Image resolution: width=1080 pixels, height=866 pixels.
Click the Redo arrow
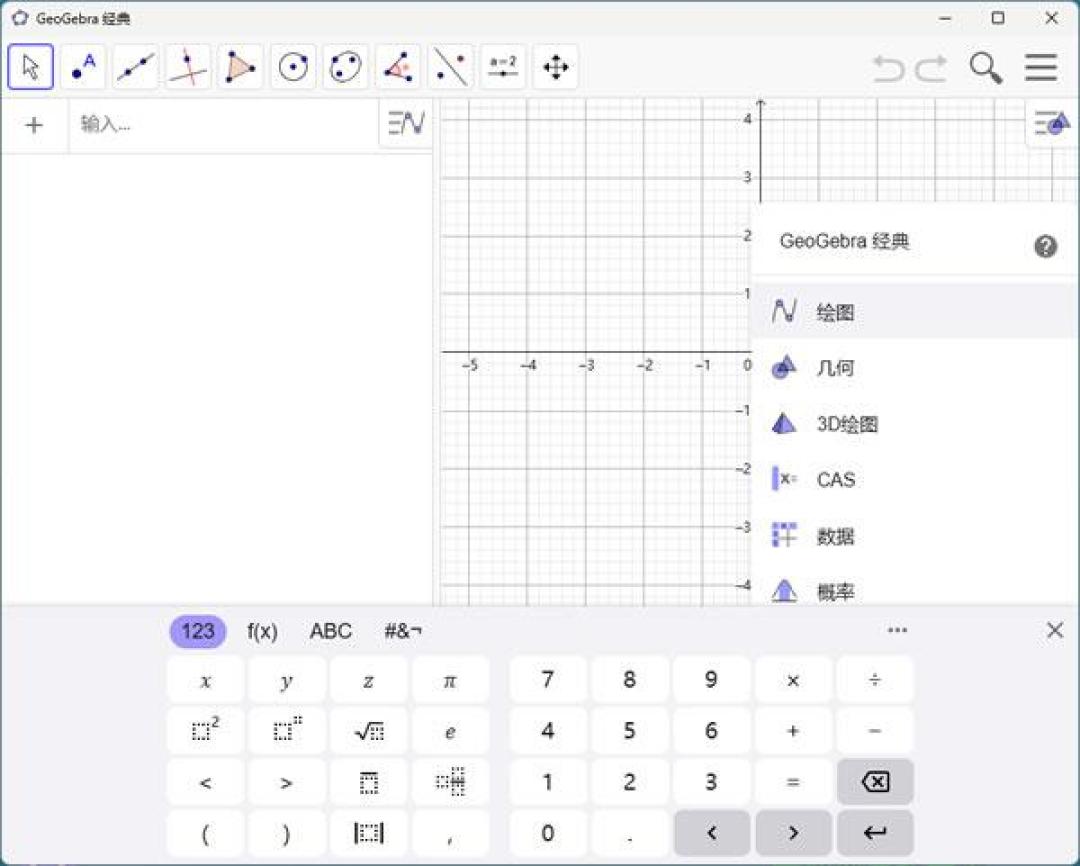point(931,68)
